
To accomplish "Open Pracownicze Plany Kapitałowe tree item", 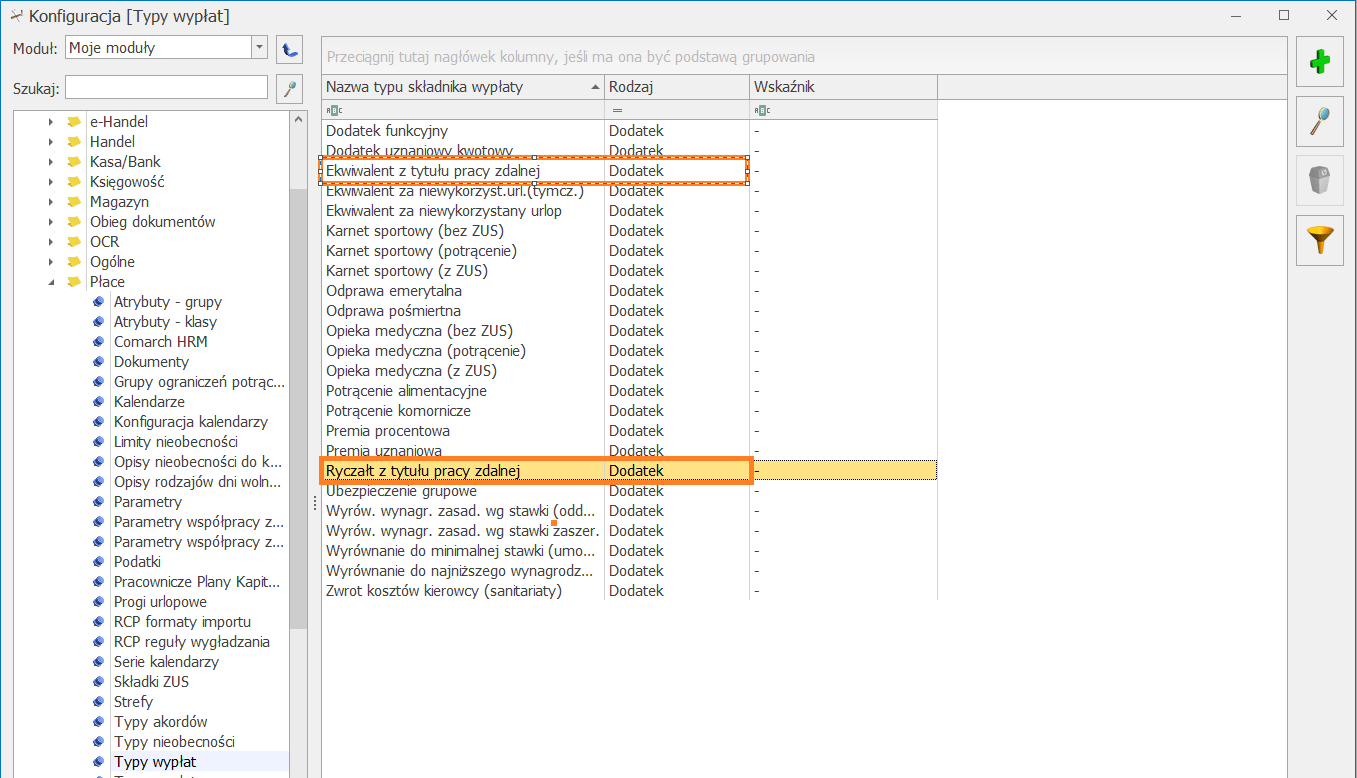I will tap(197, 582).
